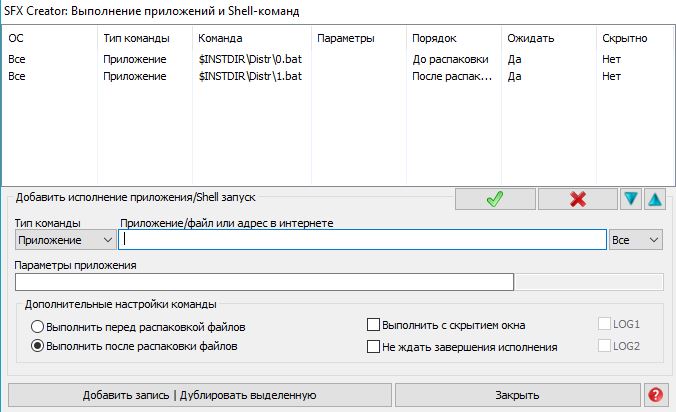Viewport: 676px width, 412px height.
Task: Open the command type dropdown
Action: 65,240
